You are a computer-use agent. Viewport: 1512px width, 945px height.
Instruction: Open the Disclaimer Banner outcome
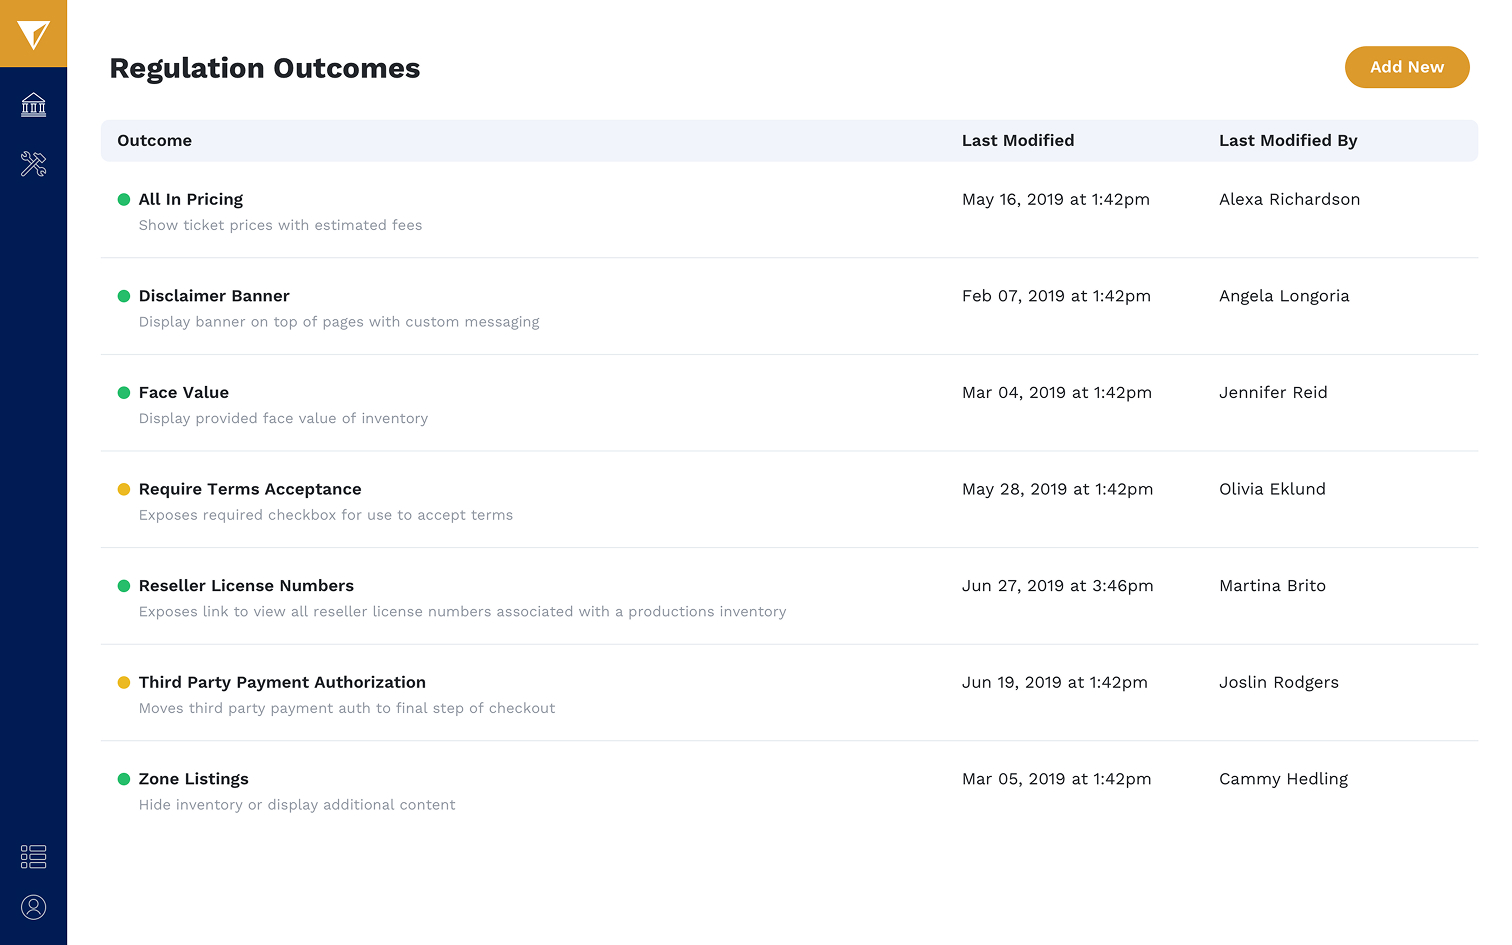tap(214, 296)
